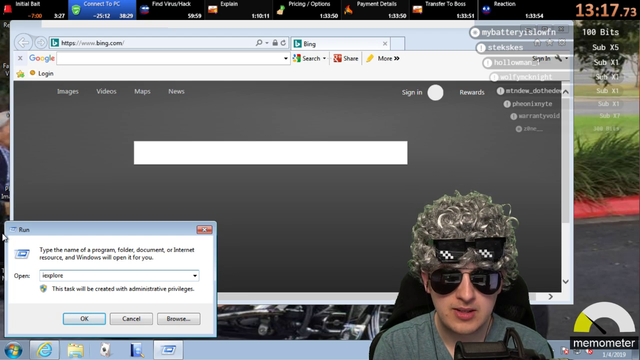Click the favorites star icon in the bar
This screenshot has width=640, height=360.
pos(20,74)
